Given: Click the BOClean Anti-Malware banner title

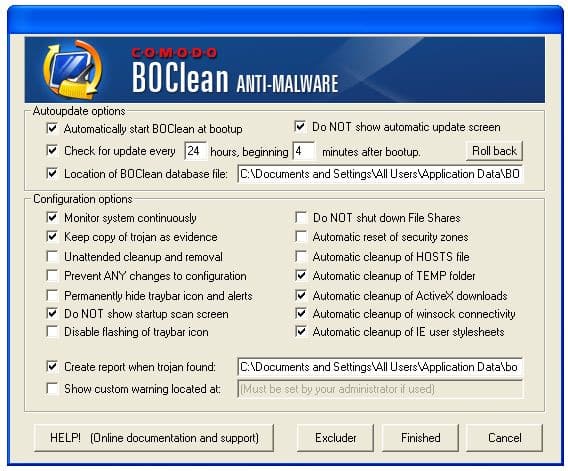Looking at the screenshot, I should 235,72.
